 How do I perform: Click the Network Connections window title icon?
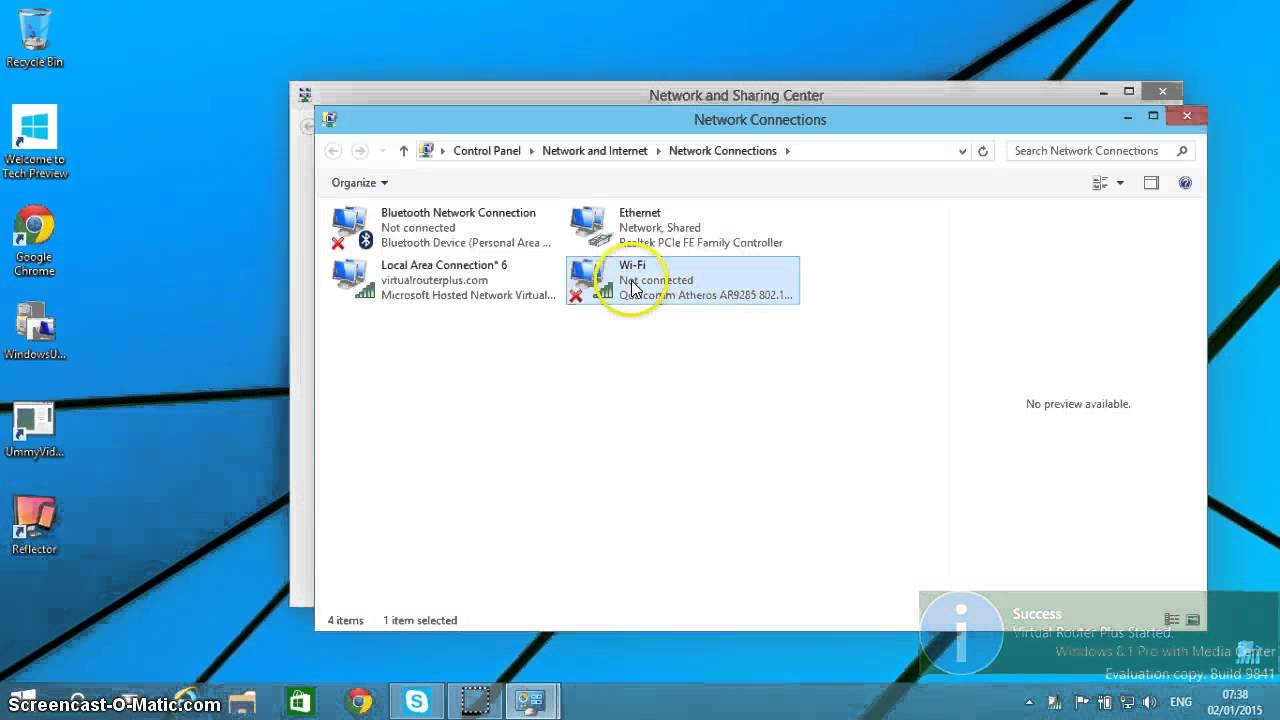[329, 119]
